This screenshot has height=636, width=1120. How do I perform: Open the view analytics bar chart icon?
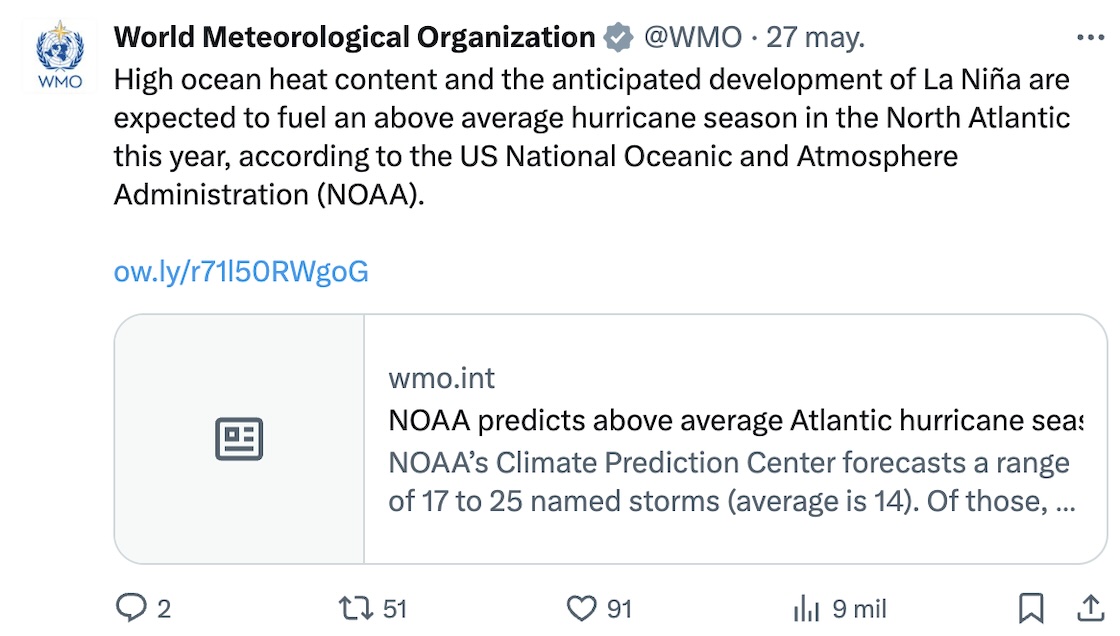tap(806, 608)
